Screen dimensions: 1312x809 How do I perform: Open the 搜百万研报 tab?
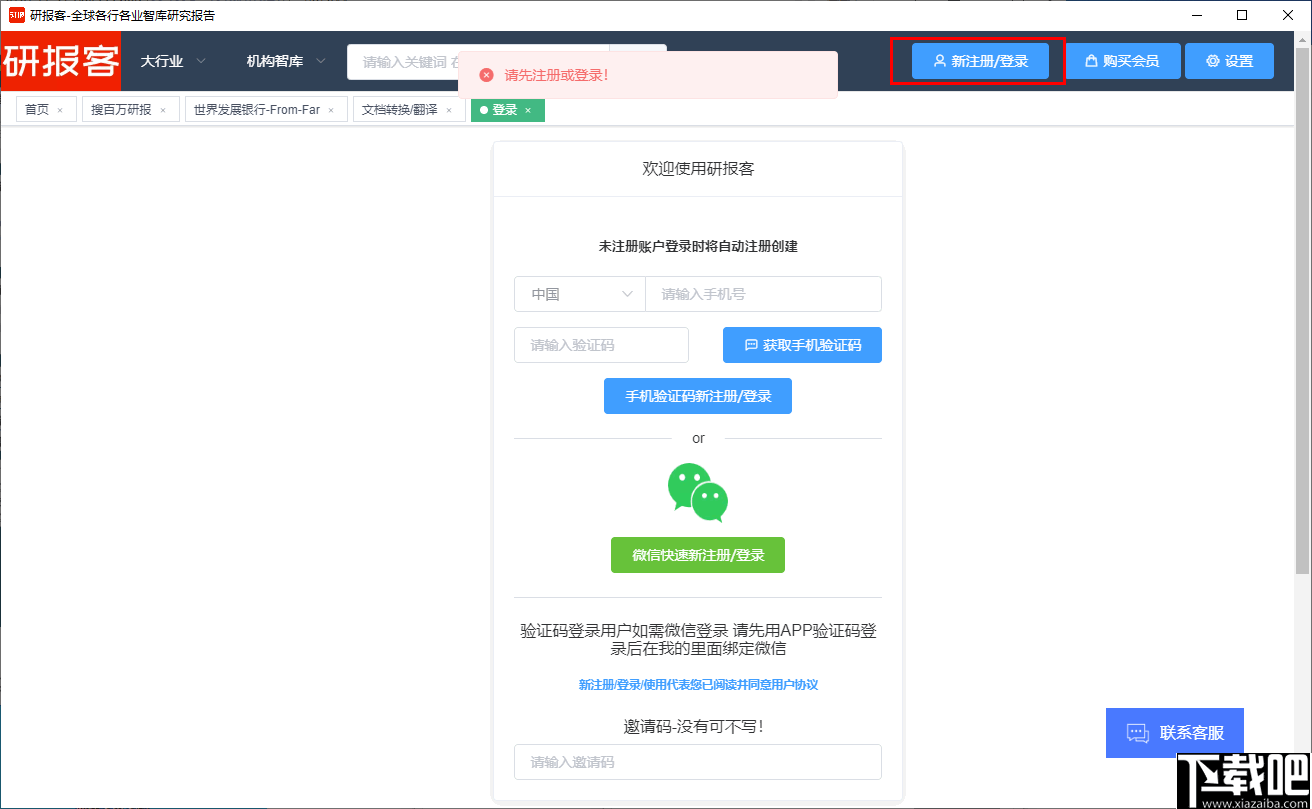[122, 109]
